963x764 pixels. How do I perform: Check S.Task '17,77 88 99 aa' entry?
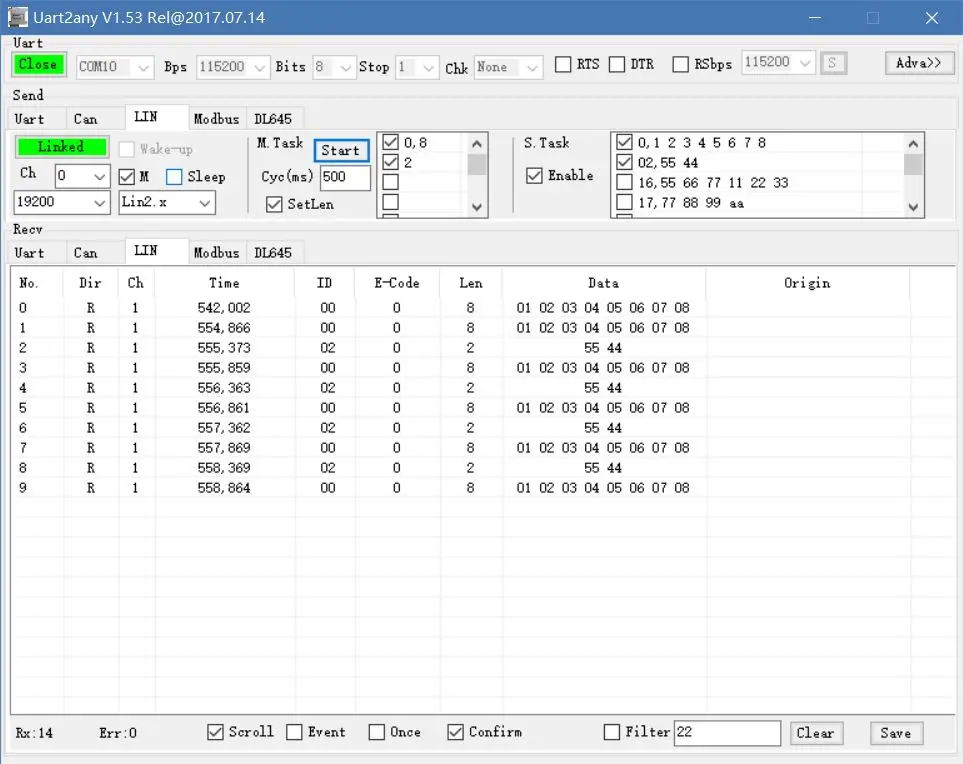coord(624,202)
